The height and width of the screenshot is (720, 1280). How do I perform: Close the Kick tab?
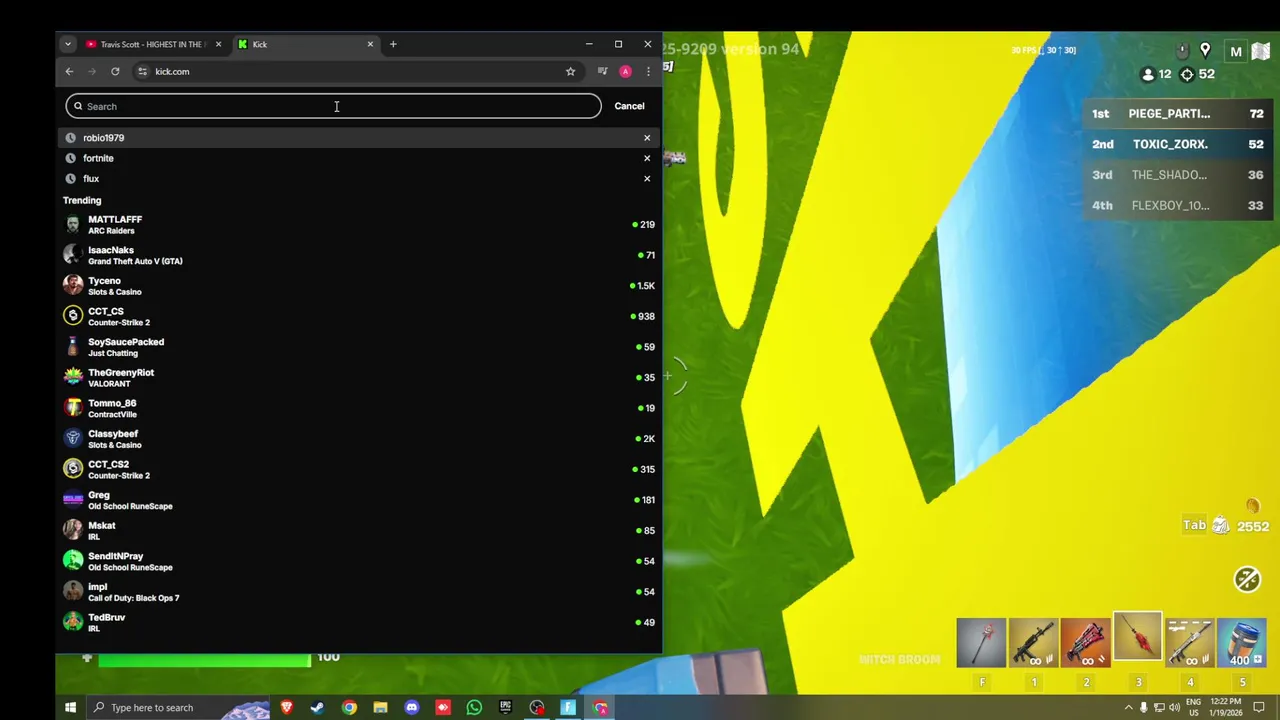[370, 44]
